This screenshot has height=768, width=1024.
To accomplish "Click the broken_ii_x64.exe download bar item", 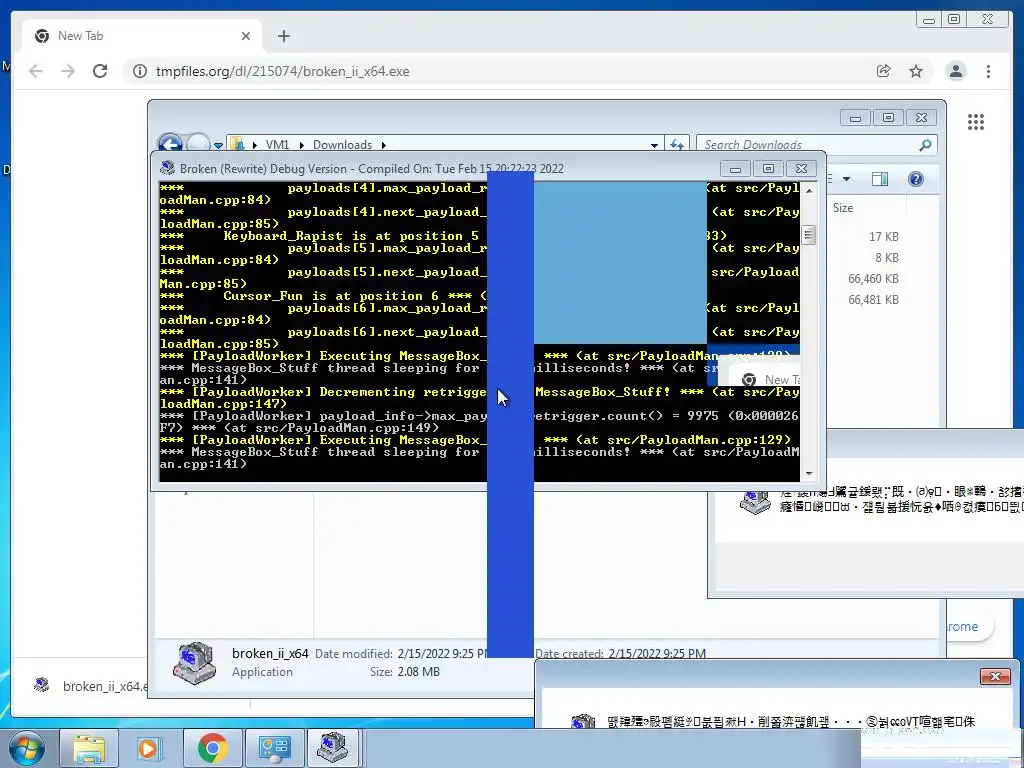I will click(x=91, y=686).
